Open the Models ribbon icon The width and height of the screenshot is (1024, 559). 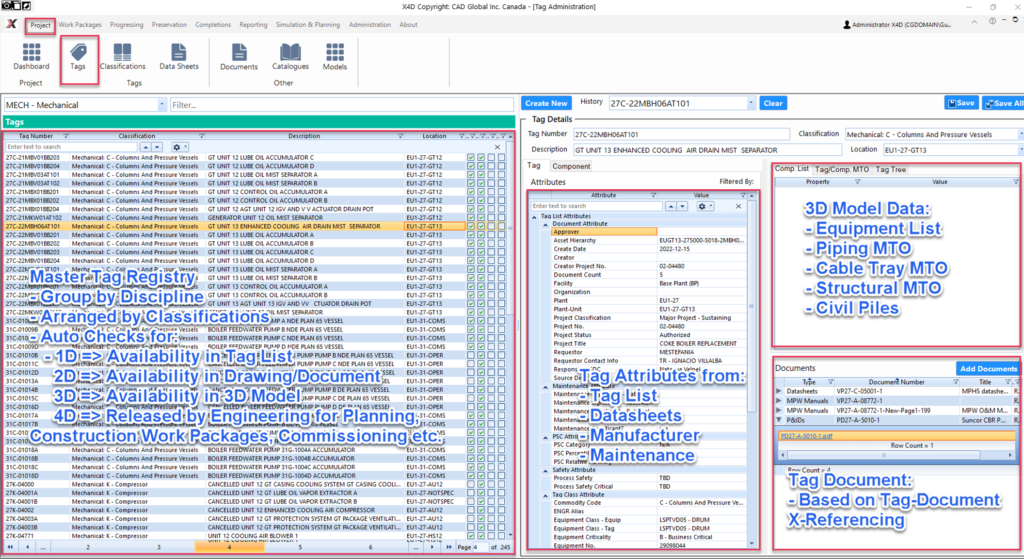[x=335, y=58]
